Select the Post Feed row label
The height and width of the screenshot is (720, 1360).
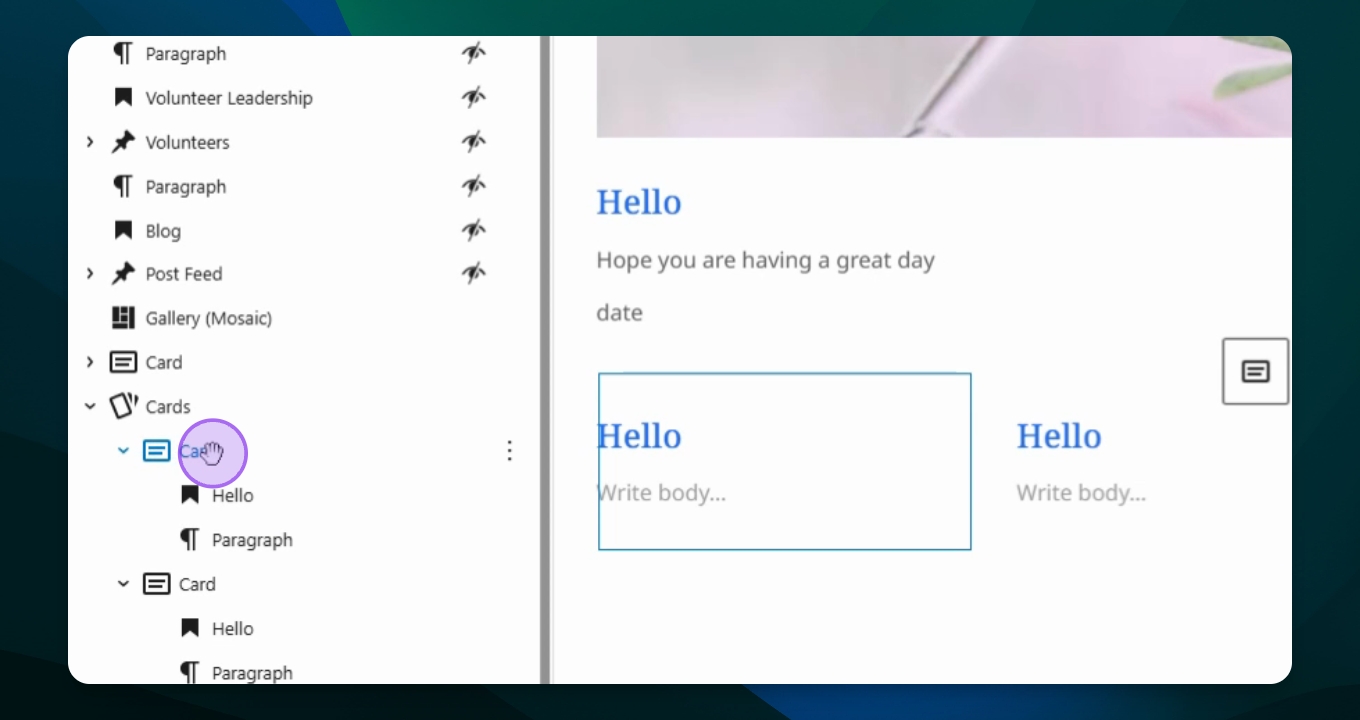(184, 274)
